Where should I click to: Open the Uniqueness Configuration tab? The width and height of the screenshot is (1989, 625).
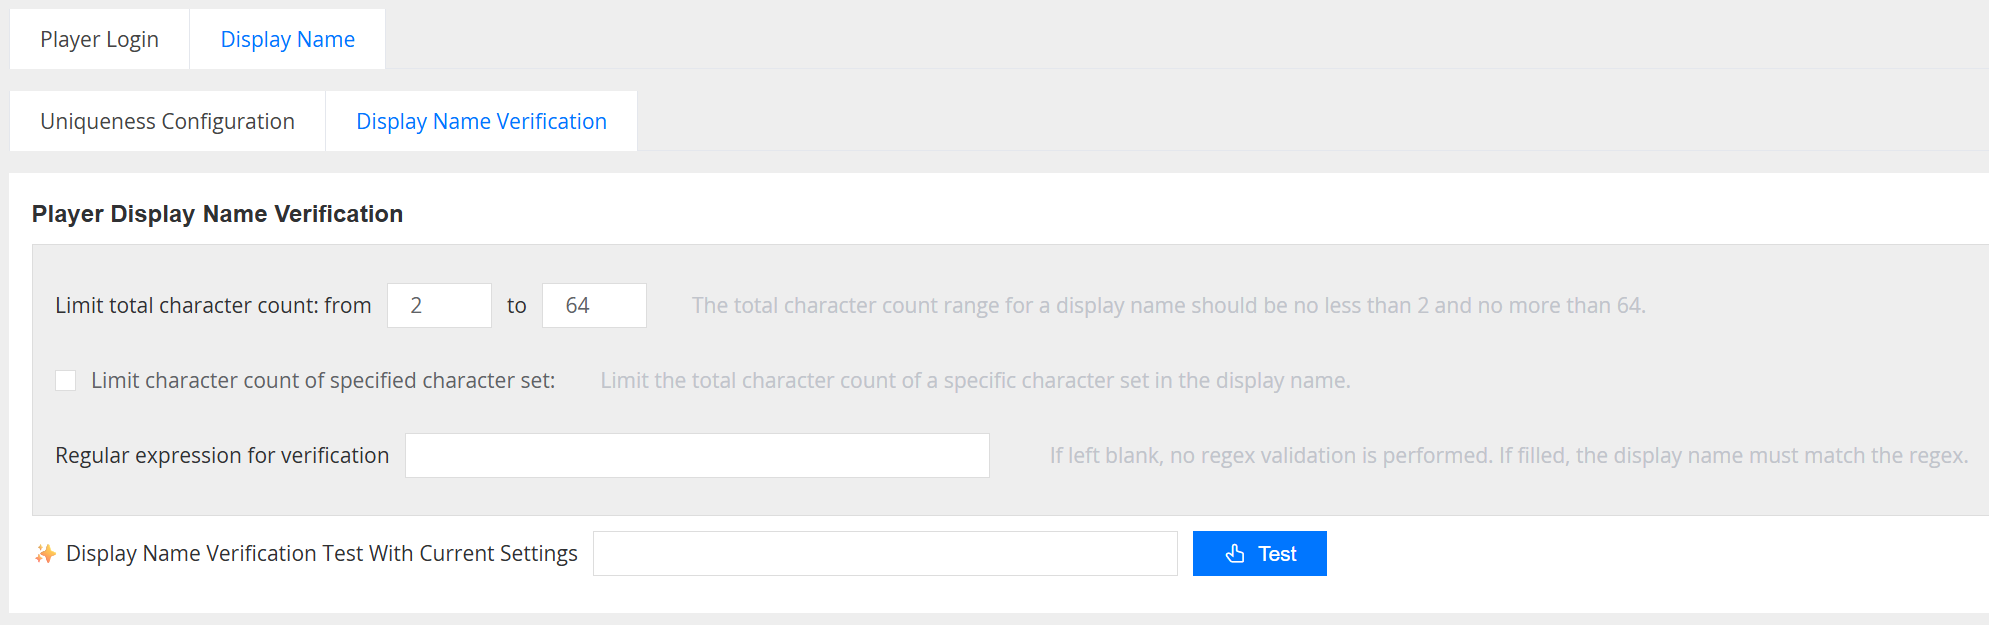[167, 122]
